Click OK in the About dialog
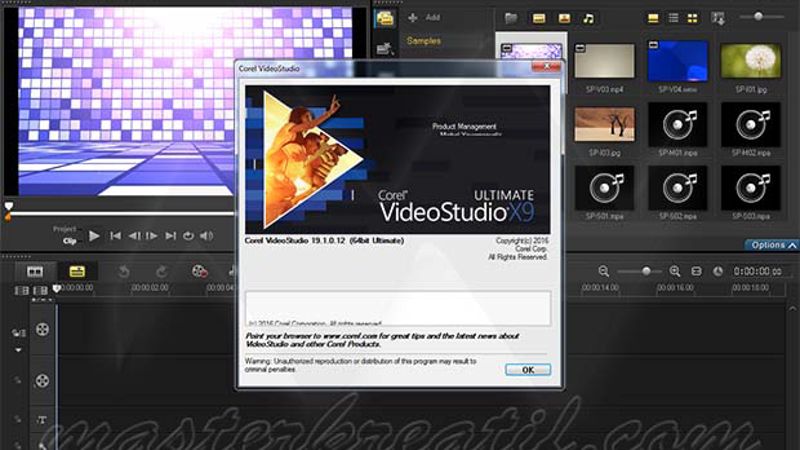 pyautogui.click(x=528, y=370)
